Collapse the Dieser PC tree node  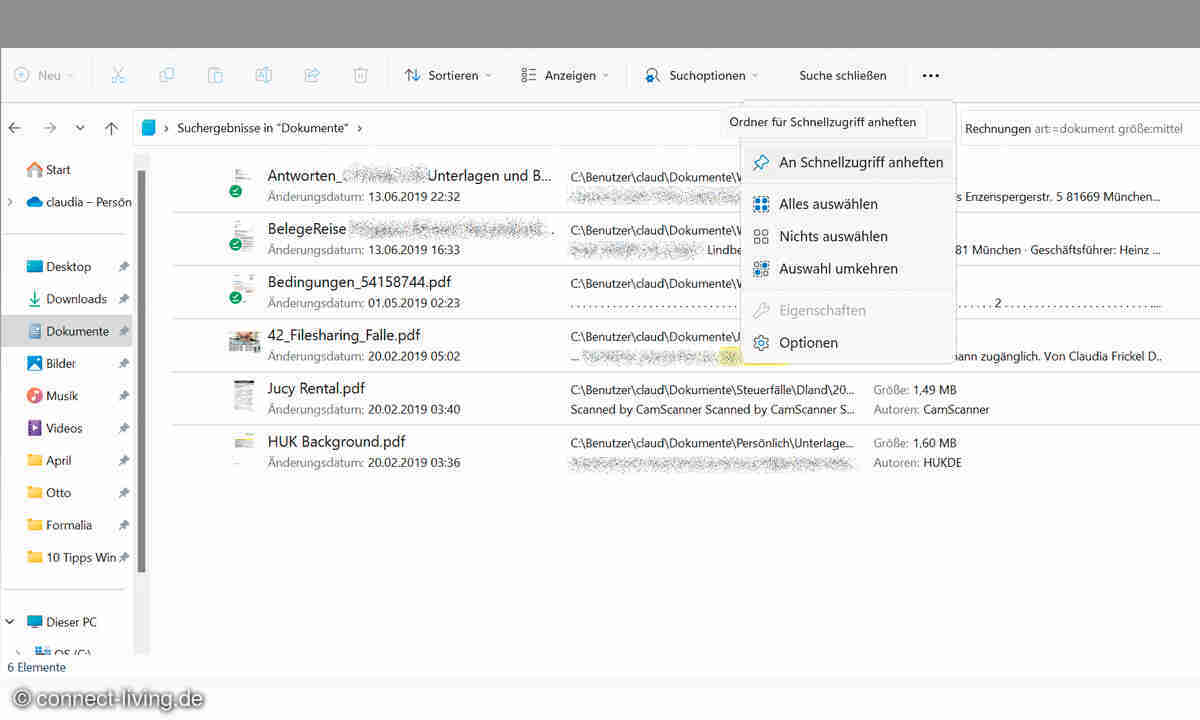[11, 622]
